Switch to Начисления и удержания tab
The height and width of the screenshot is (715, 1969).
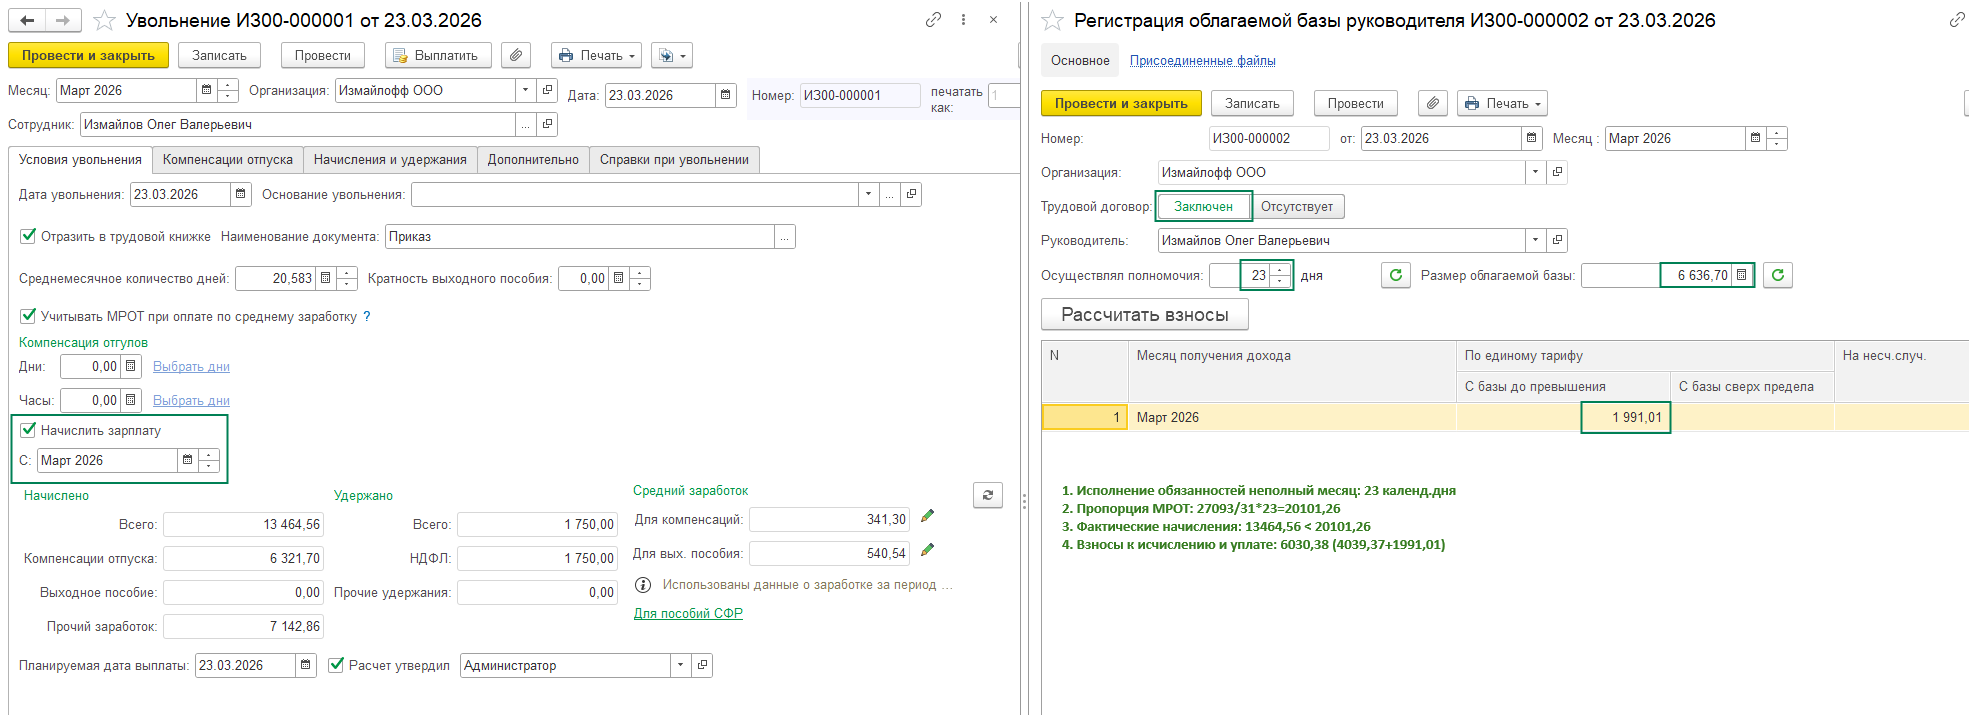click(x=390, y=160)
